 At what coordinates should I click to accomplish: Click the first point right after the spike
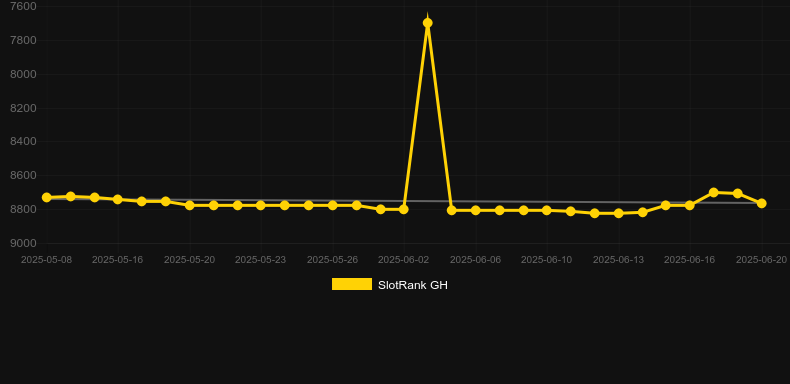[x=451, y=210]
